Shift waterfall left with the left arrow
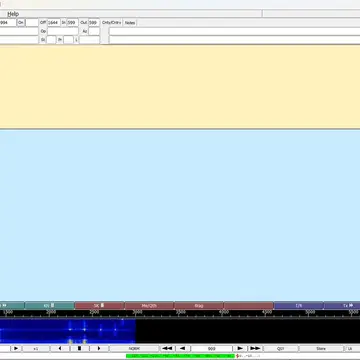Image resolution: width=360 pixels, height=360 pixels. (x=60, y=348)
